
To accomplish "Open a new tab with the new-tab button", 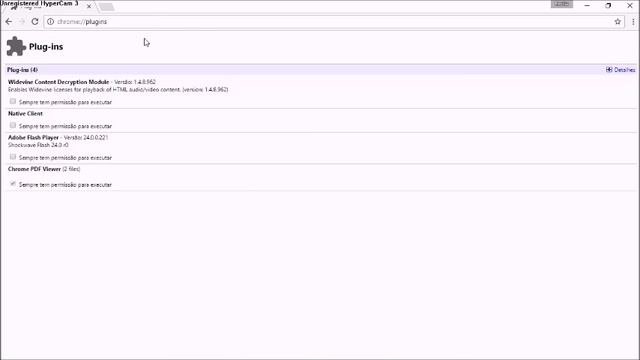I will coord(107,7).
